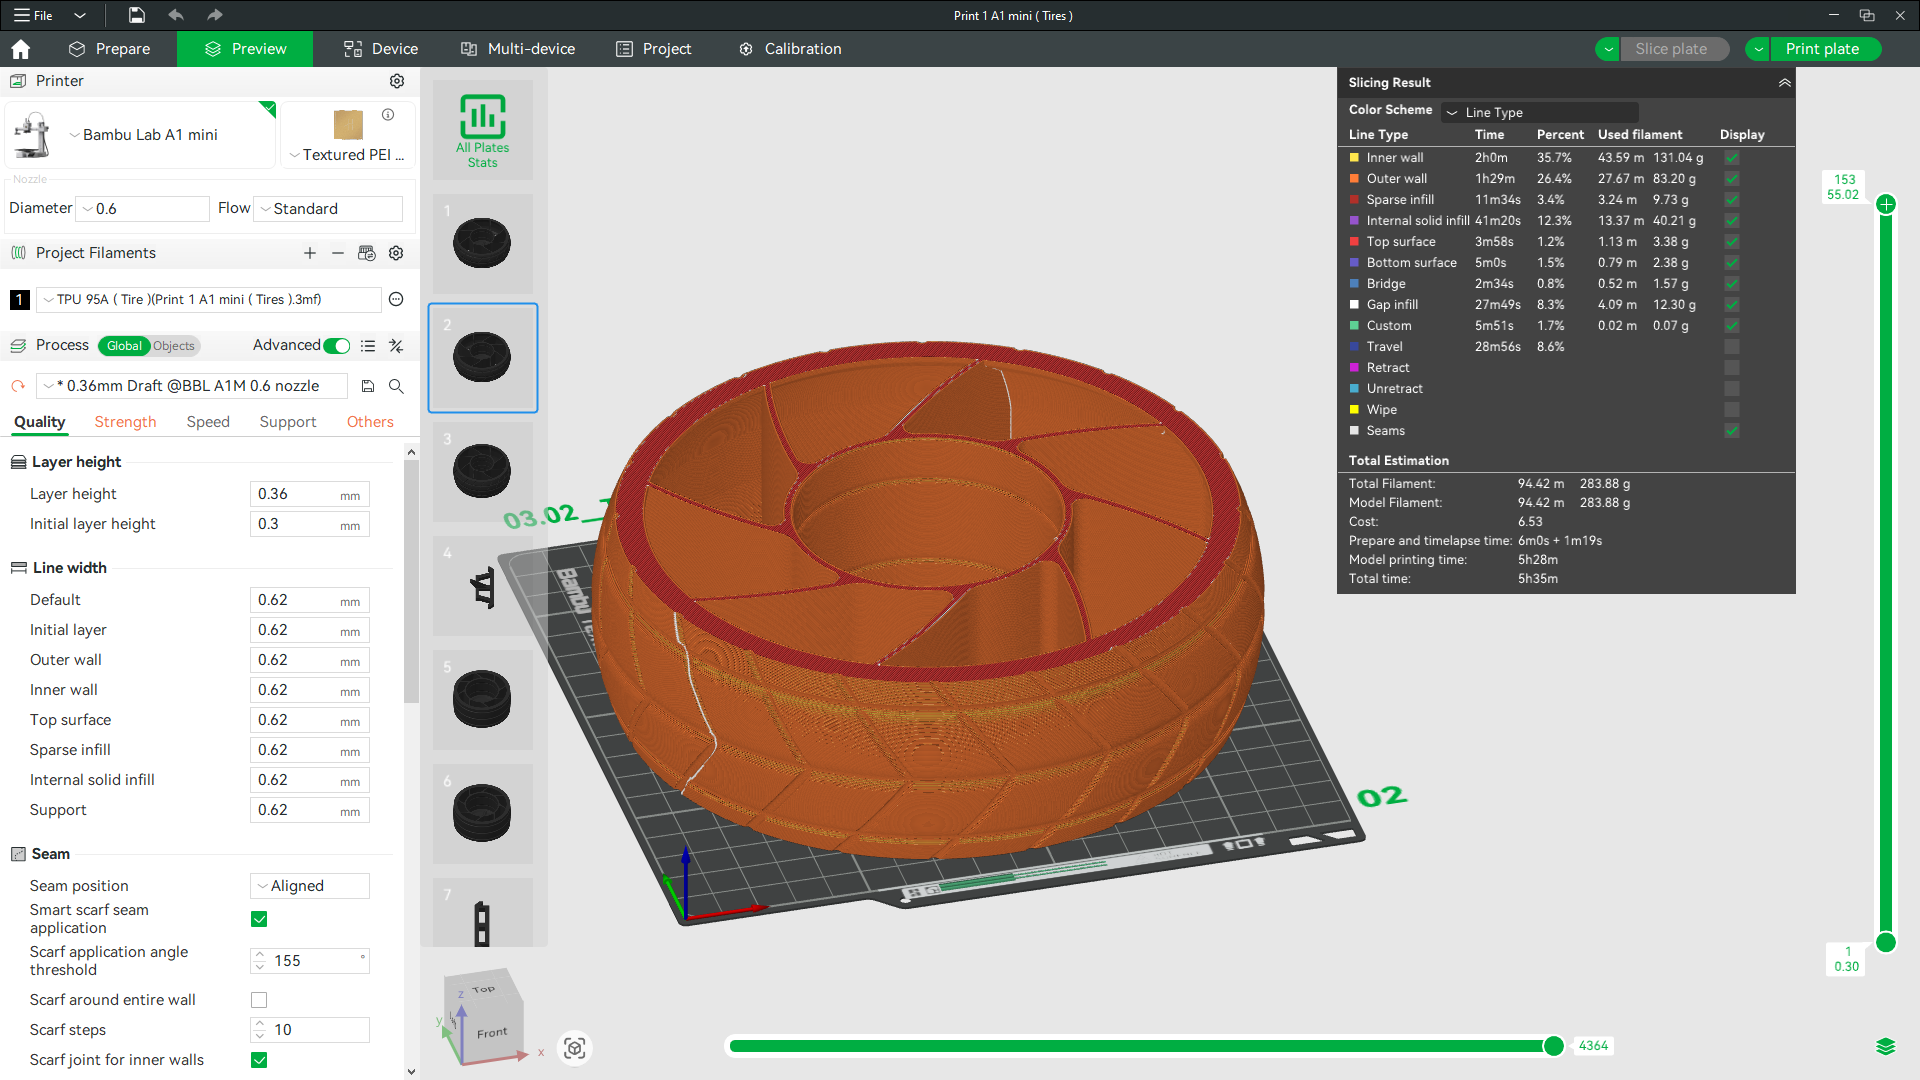Open 0.36mm Draft process preset dropdown

tap(192, 386)
